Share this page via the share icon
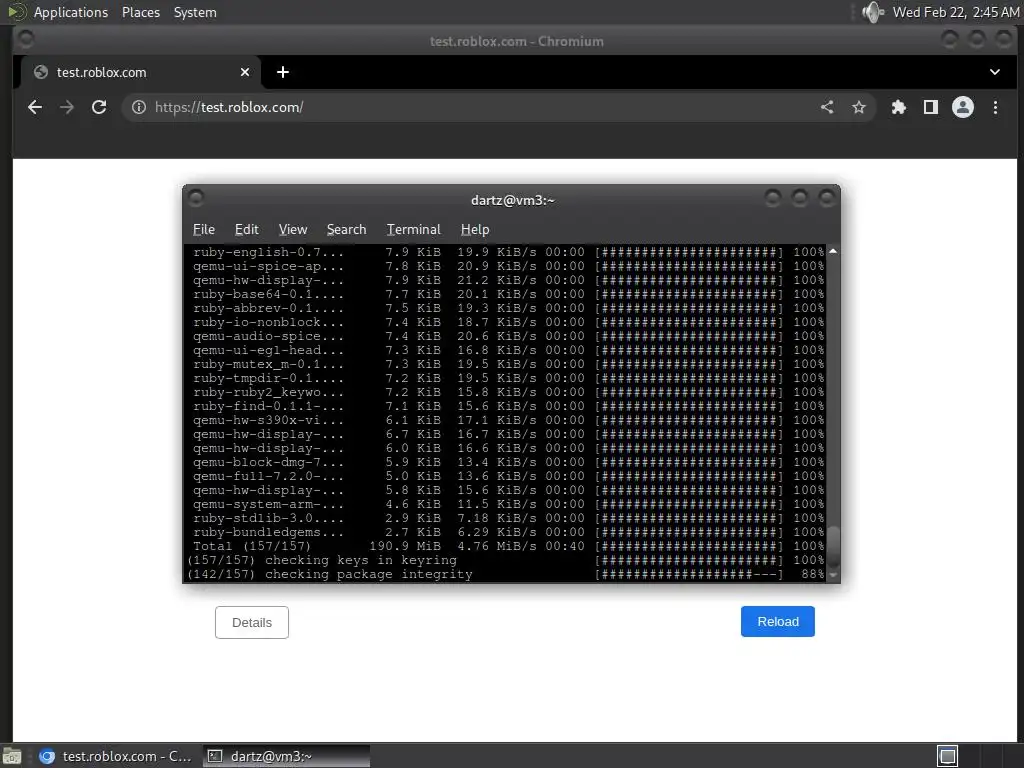Viewport: 1024px width, 768px height. (827, 107)
